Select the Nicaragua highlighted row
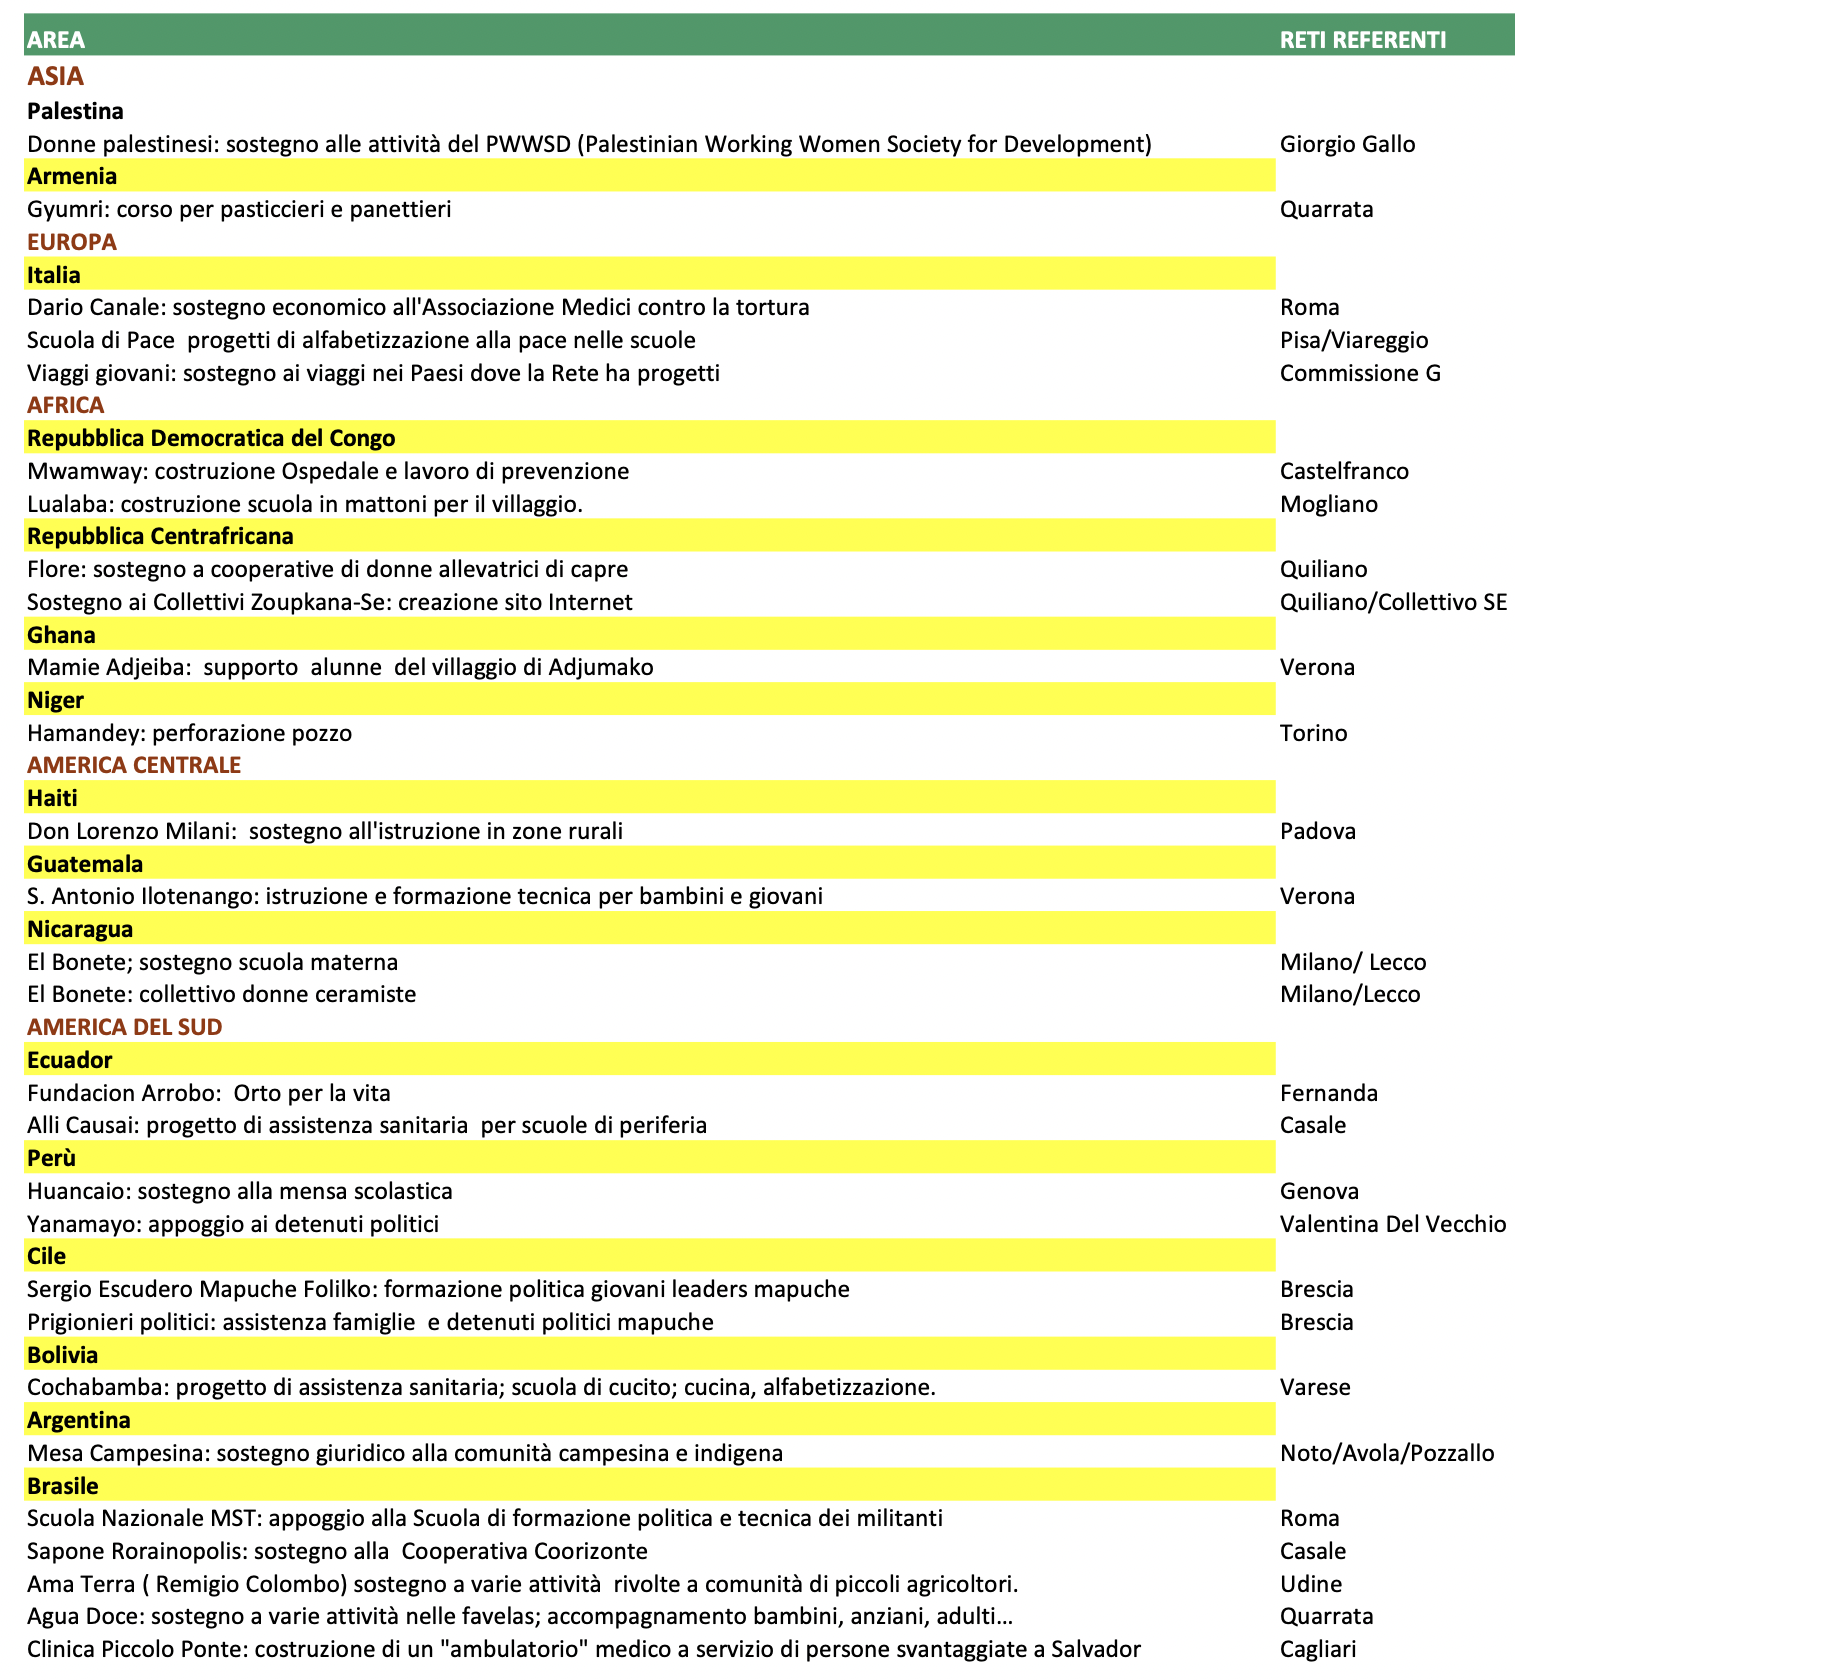1846x1680 pixels. pyautogui.click(x=650, y=929)
